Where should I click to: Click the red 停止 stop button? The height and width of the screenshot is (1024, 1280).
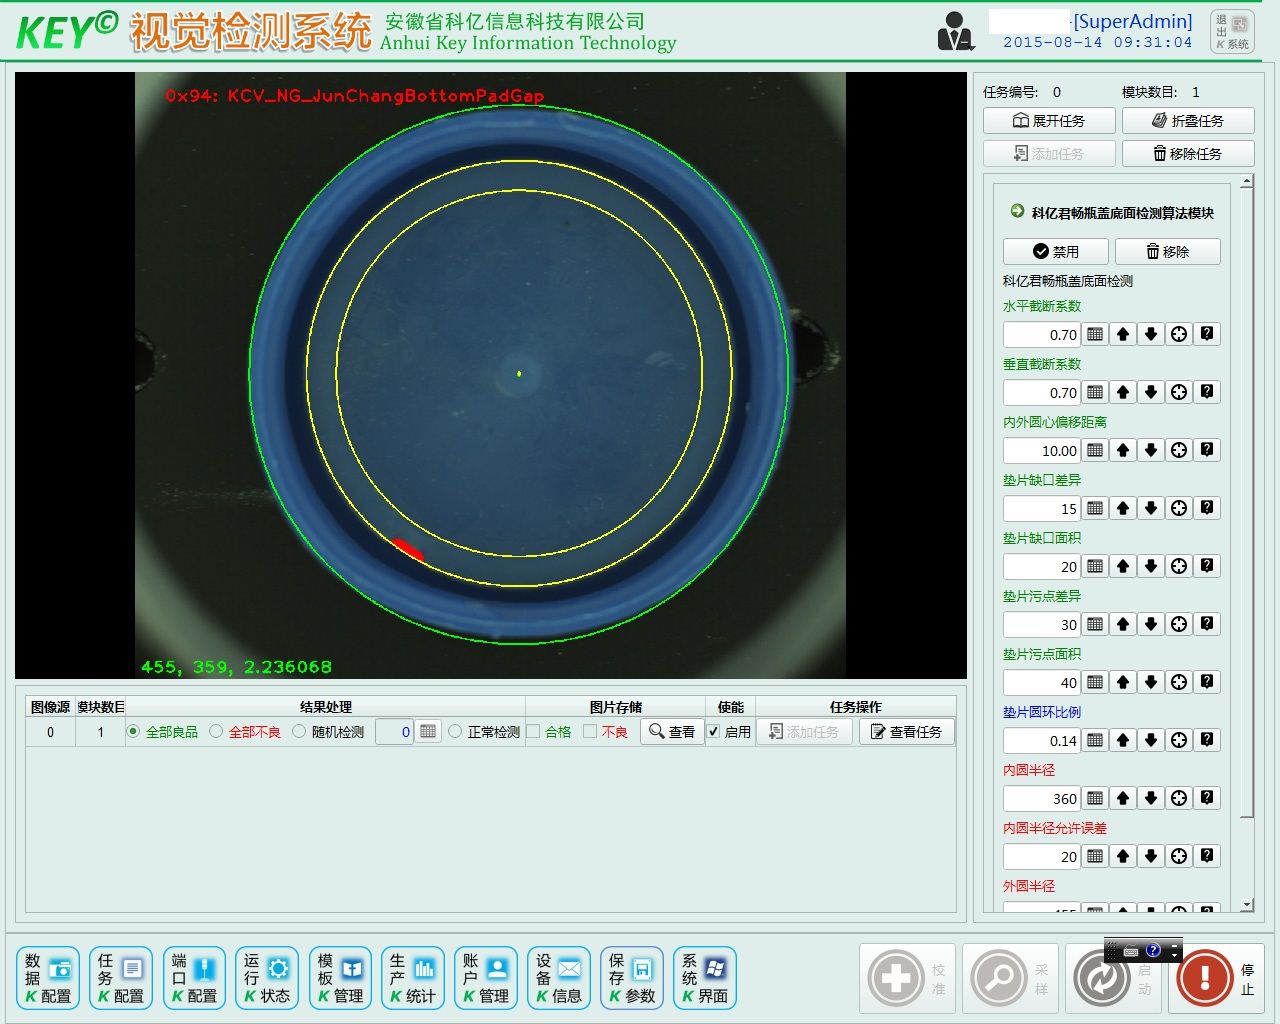[1216, 978]
